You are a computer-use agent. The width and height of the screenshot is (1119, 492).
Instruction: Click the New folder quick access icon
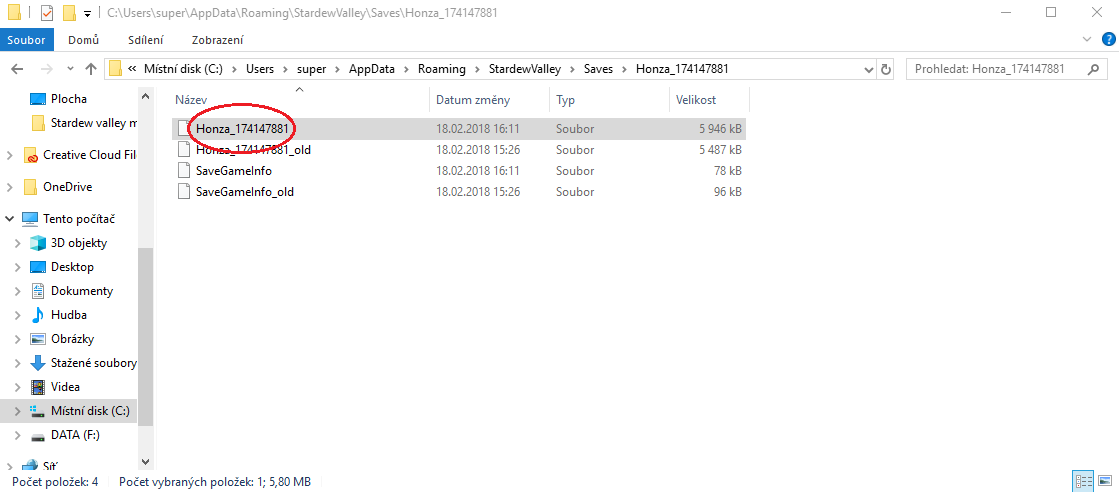coord(69,13)
